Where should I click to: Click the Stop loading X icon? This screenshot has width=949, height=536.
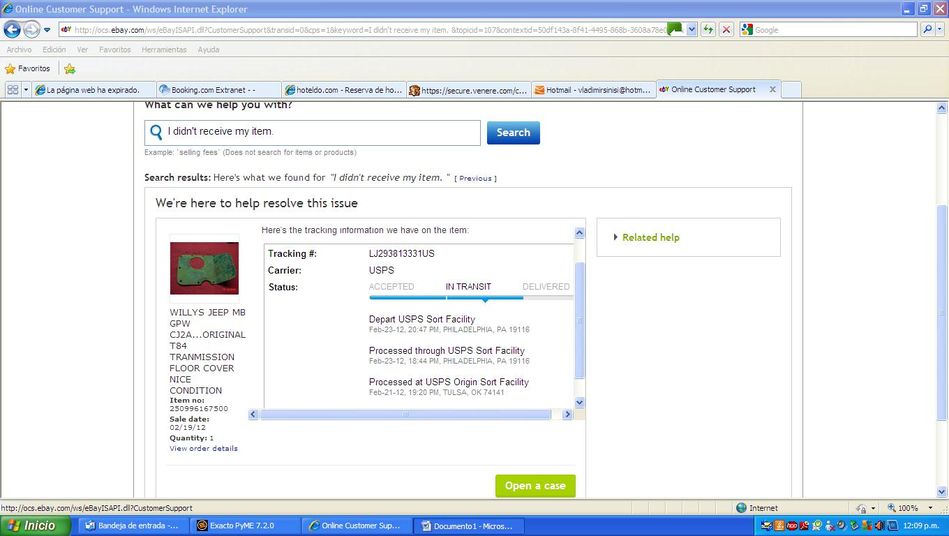(727, 30)
